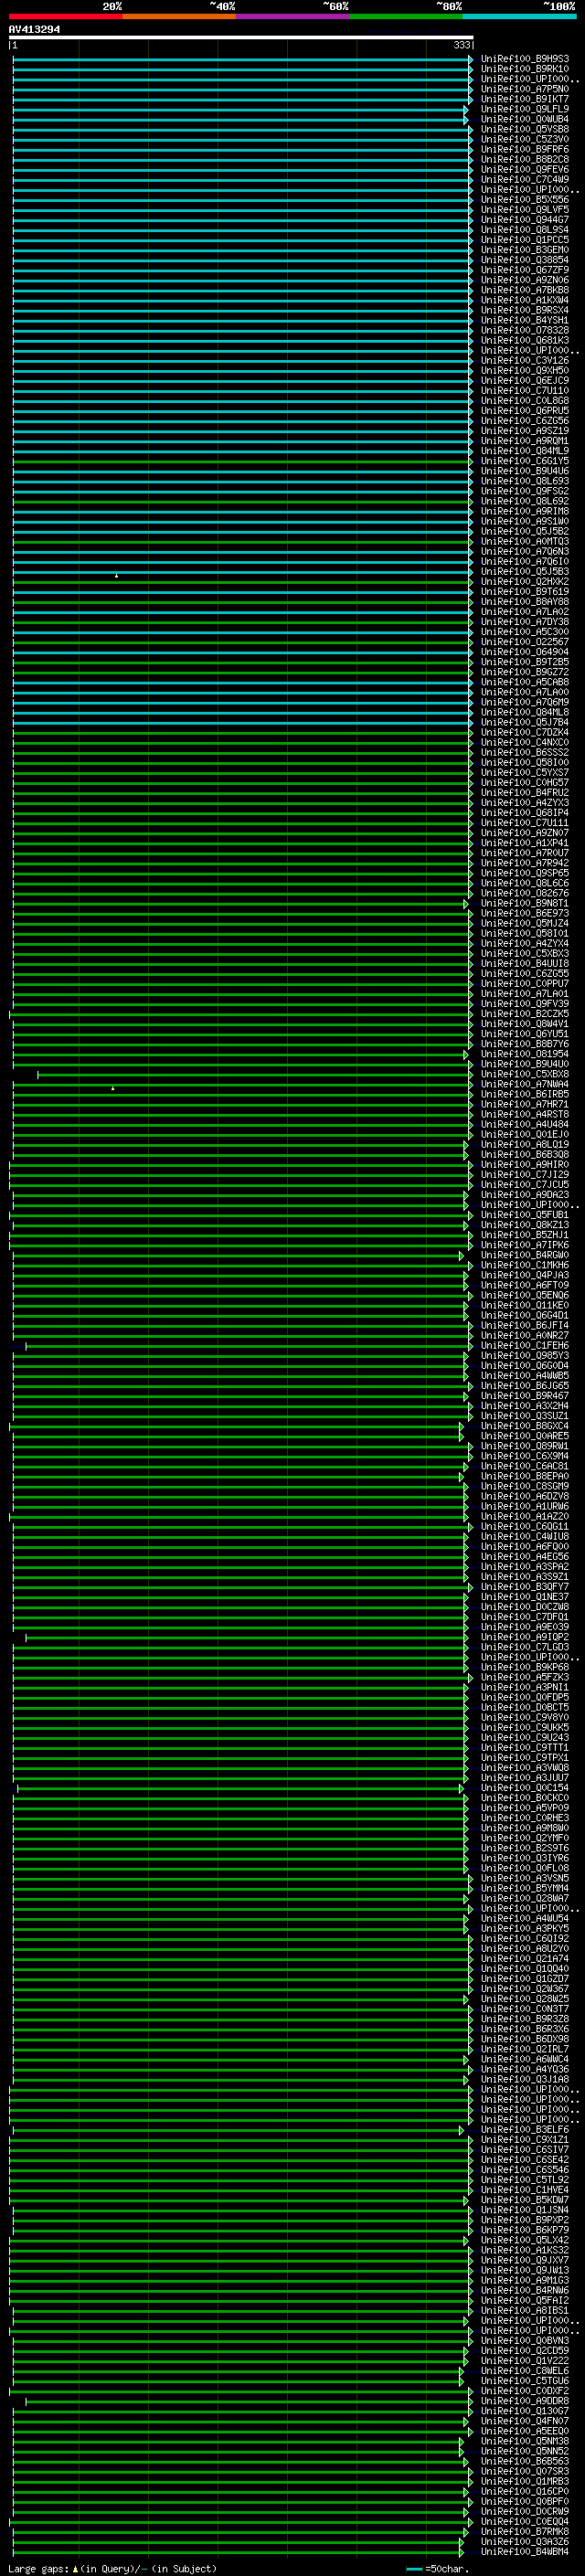
Task: Select hit UniRef100_Q8L9S4
Action: point(525,230)
